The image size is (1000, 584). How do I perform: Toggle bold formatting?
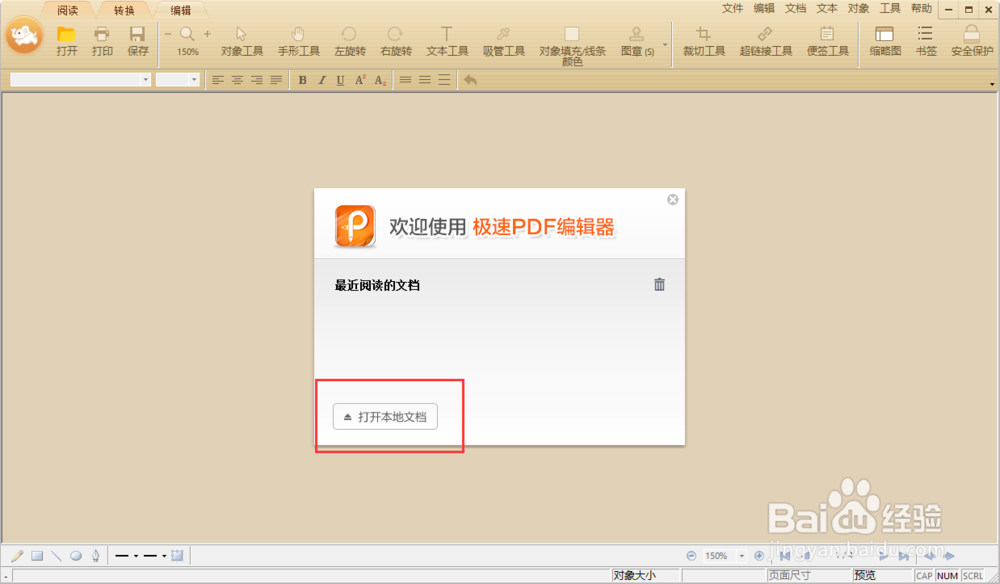[302, 80]
